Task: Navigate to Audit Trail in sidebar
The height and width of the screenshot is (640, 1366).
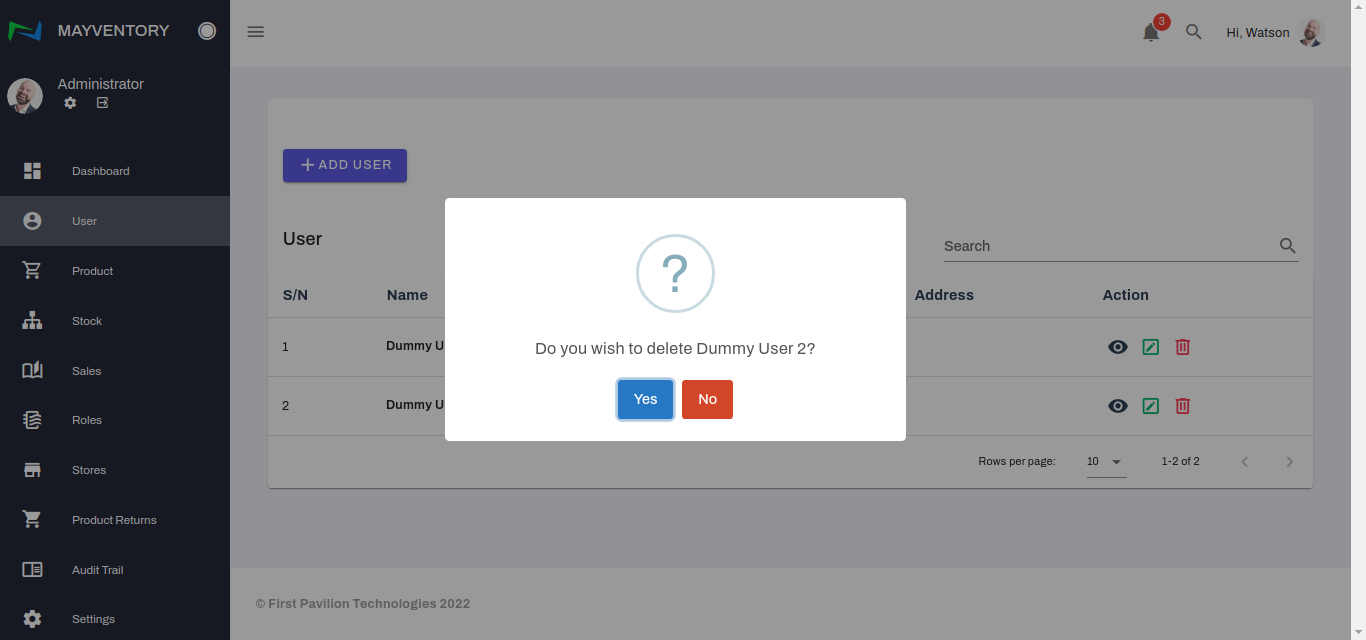Action: pos(97,570)
